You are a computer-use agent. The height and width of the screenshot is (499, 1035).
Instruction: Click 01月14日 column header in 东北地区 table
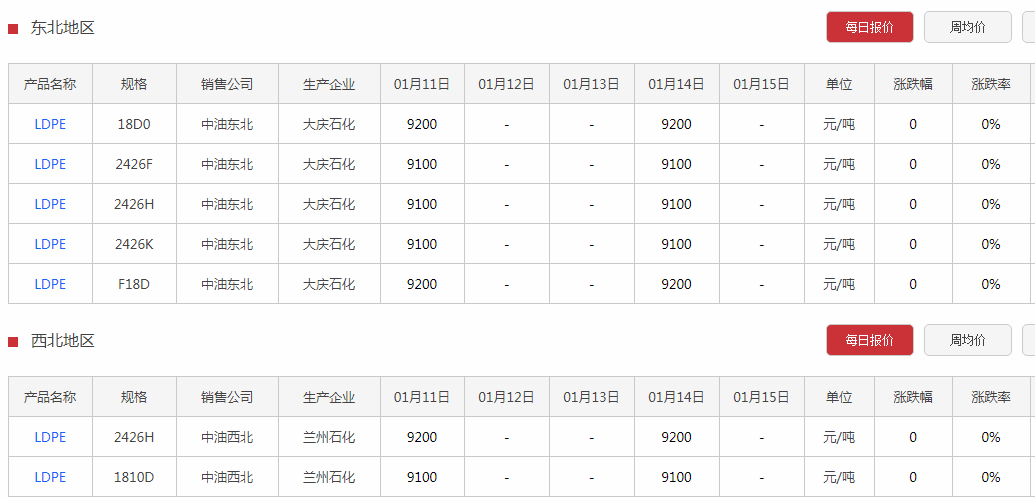676,84
